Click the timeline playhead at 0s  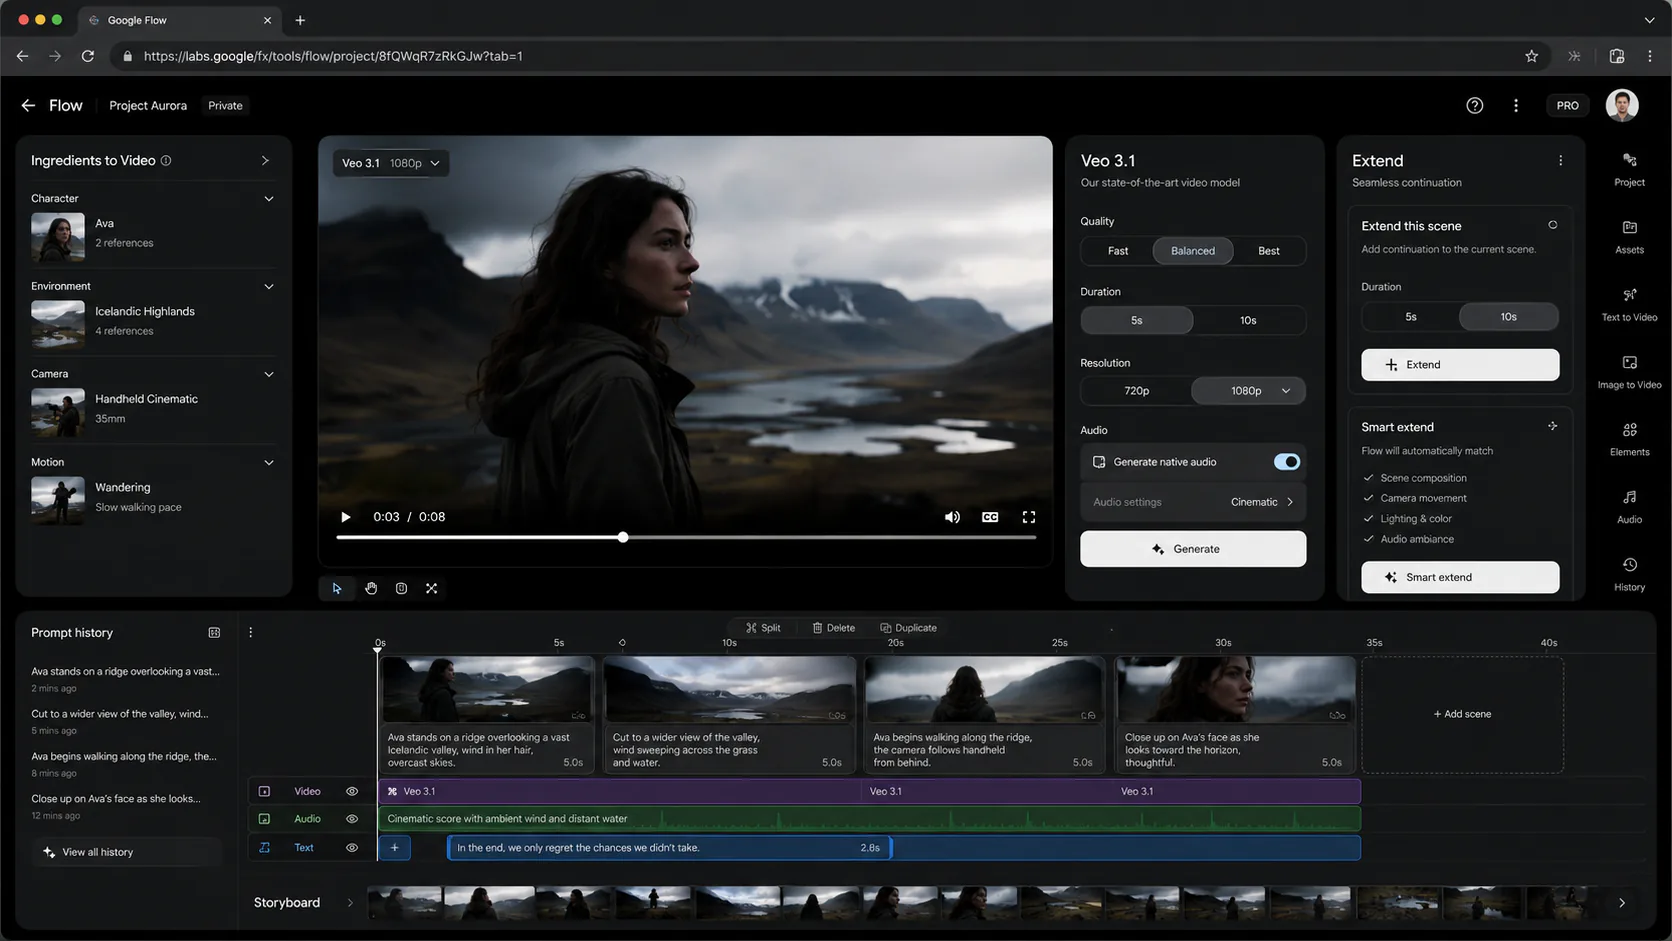pos(378,650)
